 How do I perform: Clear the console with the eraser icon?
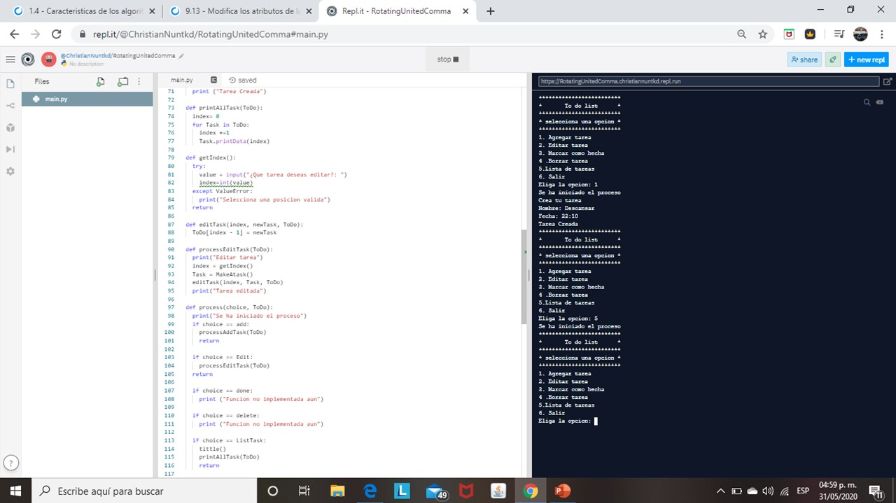[x=880, y=101]
